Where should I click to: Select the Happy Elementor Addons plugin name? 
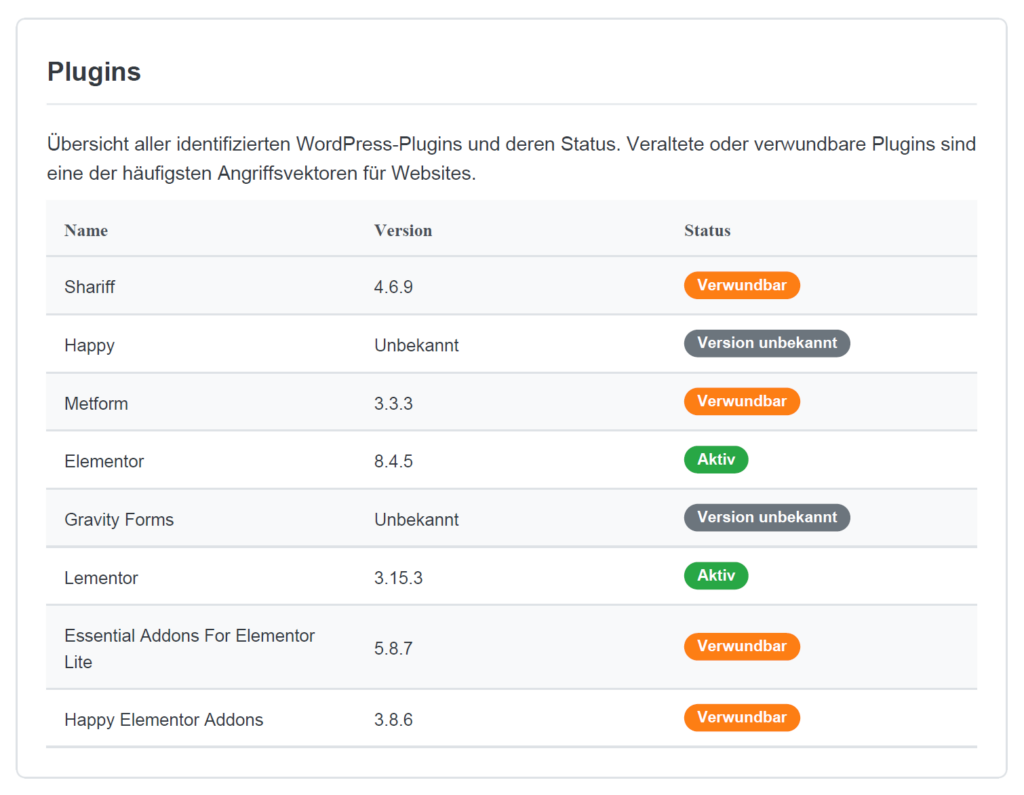coord(164,720)
